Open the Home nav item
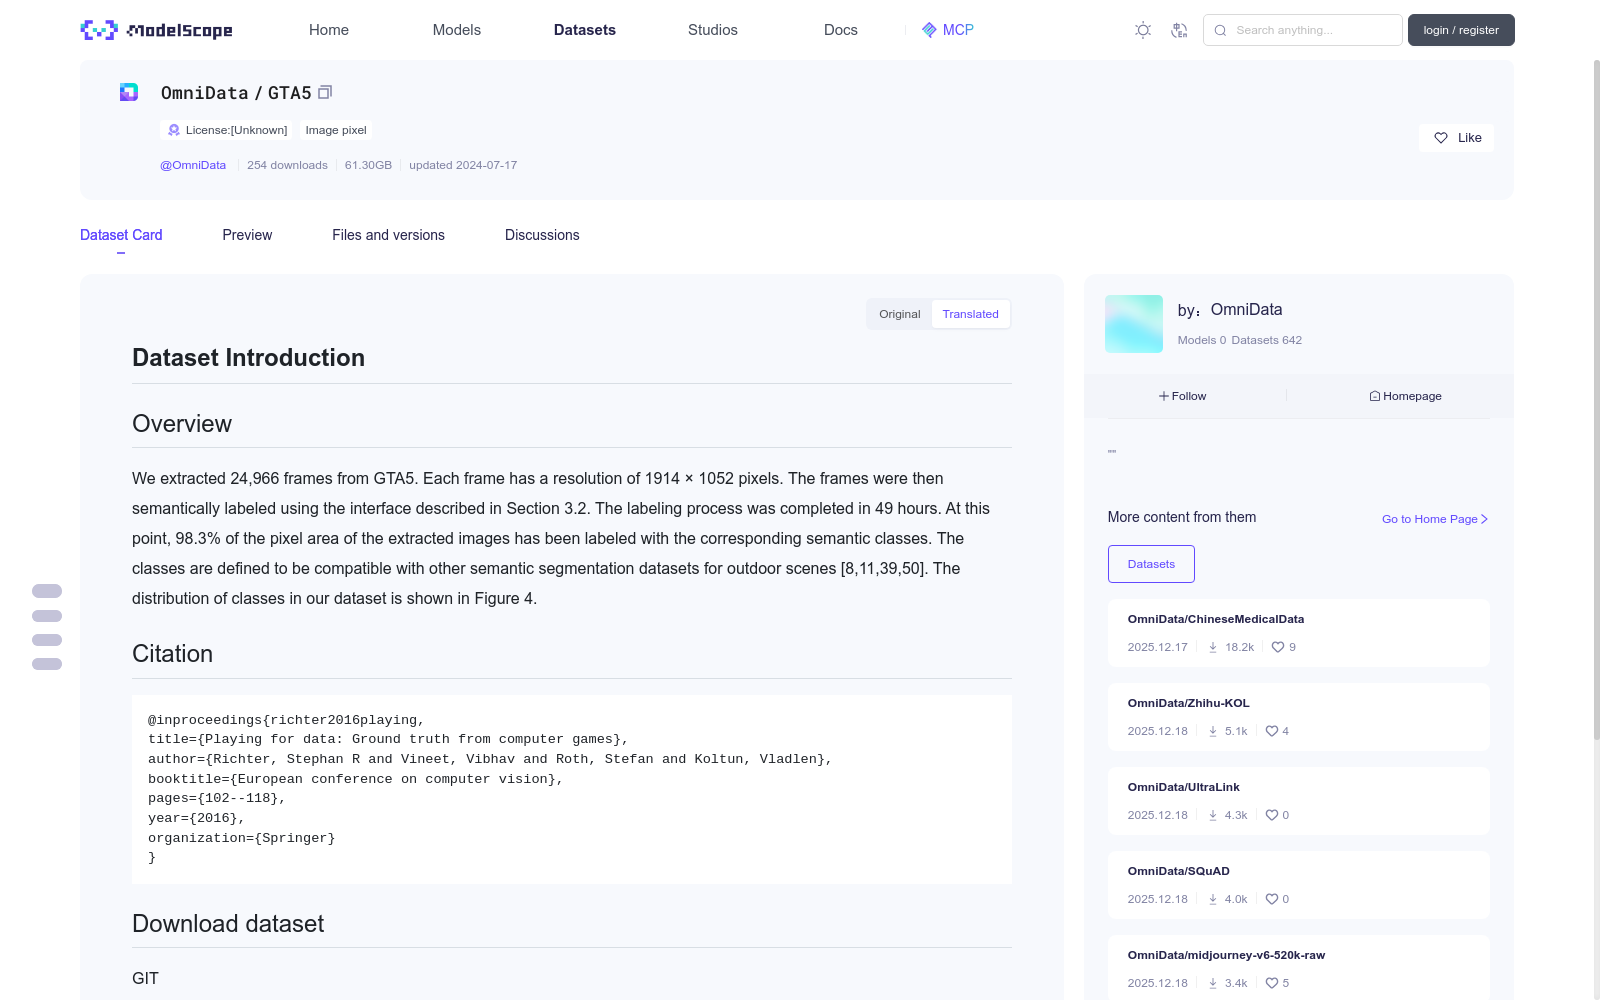Image resolution: width=1600 pixels, height=1000 pixels. (329, 30)
